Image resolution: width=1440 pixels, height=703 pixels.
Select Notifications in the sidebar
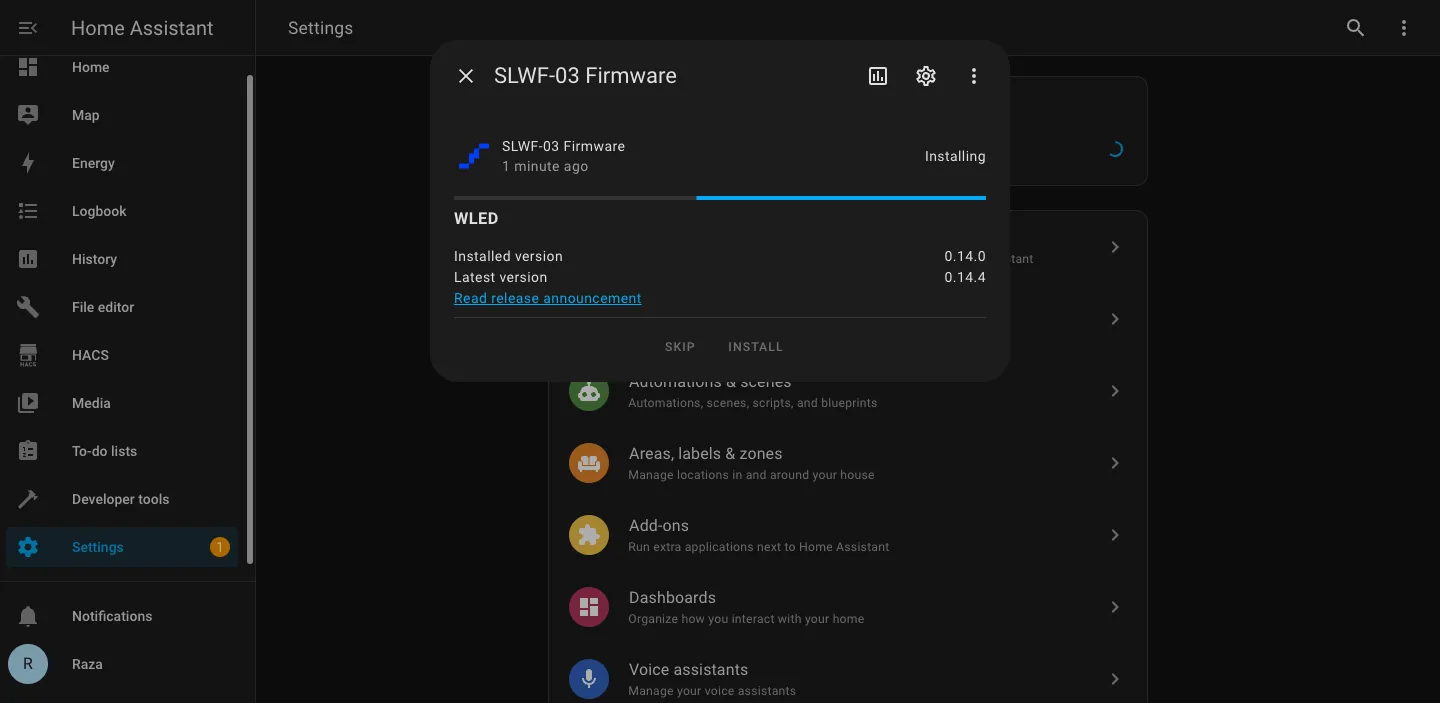pos(122,616)
